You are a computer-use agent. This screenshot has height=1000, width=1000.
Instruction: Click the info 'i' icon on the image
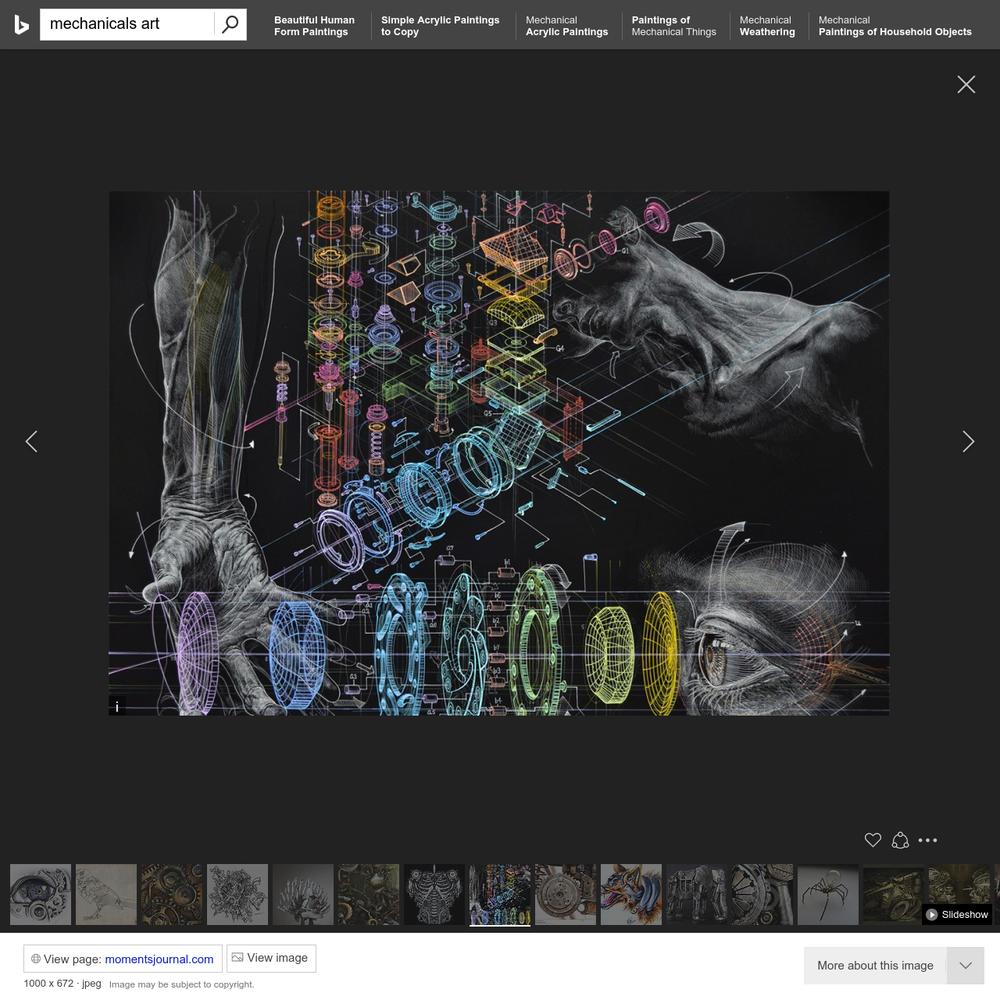(117, 706)
